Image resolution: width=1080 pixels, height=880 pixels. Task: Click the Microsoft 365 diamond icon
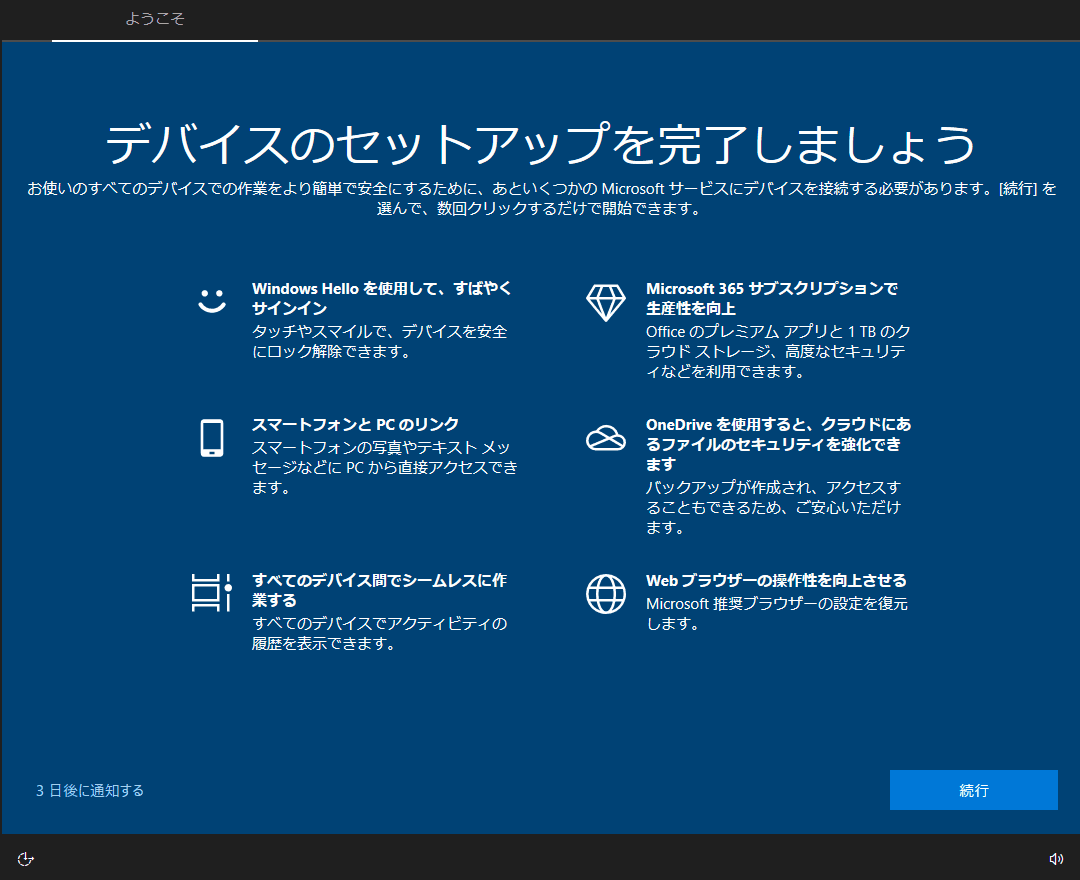point(605,302)
